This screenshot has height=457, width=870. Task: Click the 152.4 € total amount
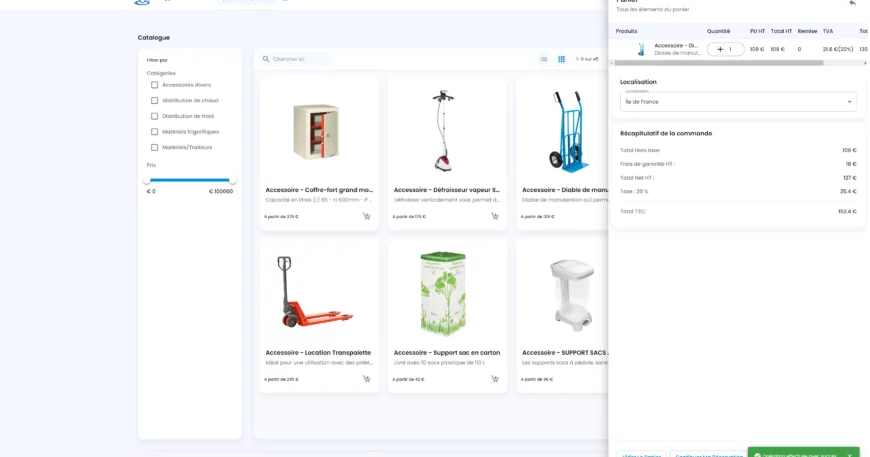847,211
